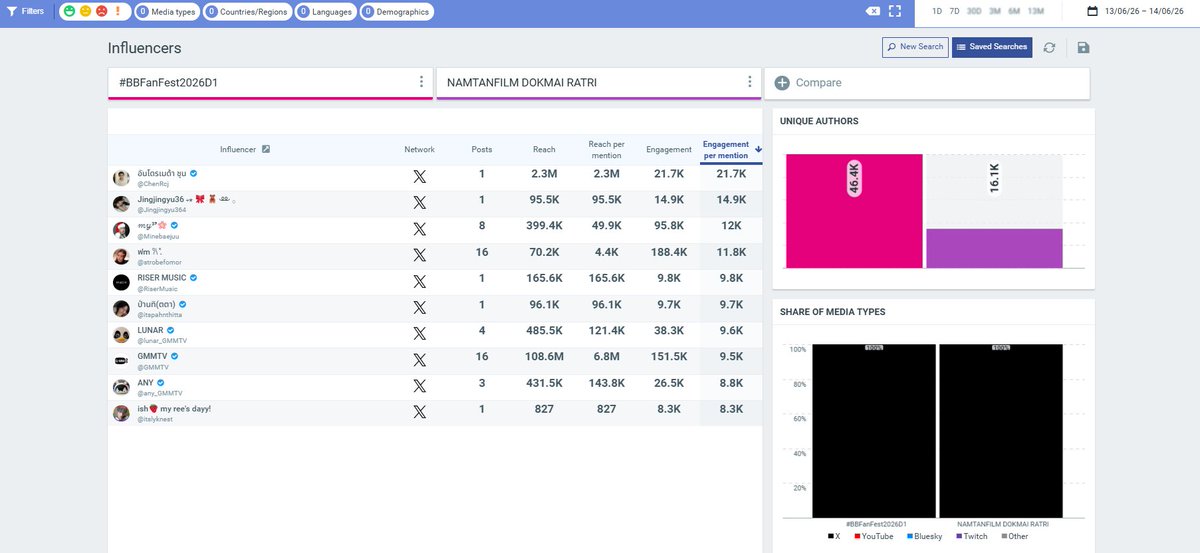Save the search with the floppy icon

point(1084,47)
